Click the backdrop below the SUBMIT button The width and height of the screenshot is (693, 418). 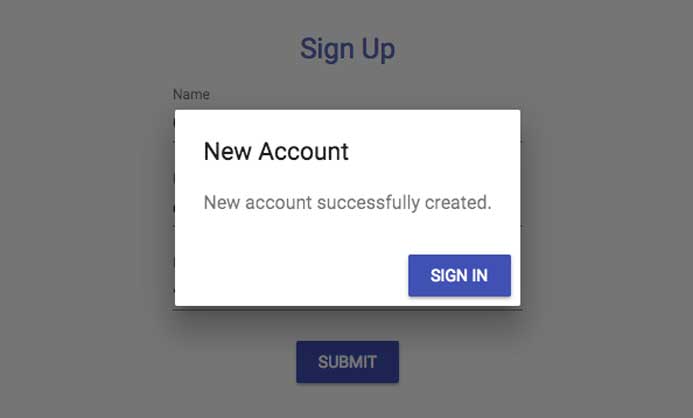pyautogui.click(x=347, y=400)
